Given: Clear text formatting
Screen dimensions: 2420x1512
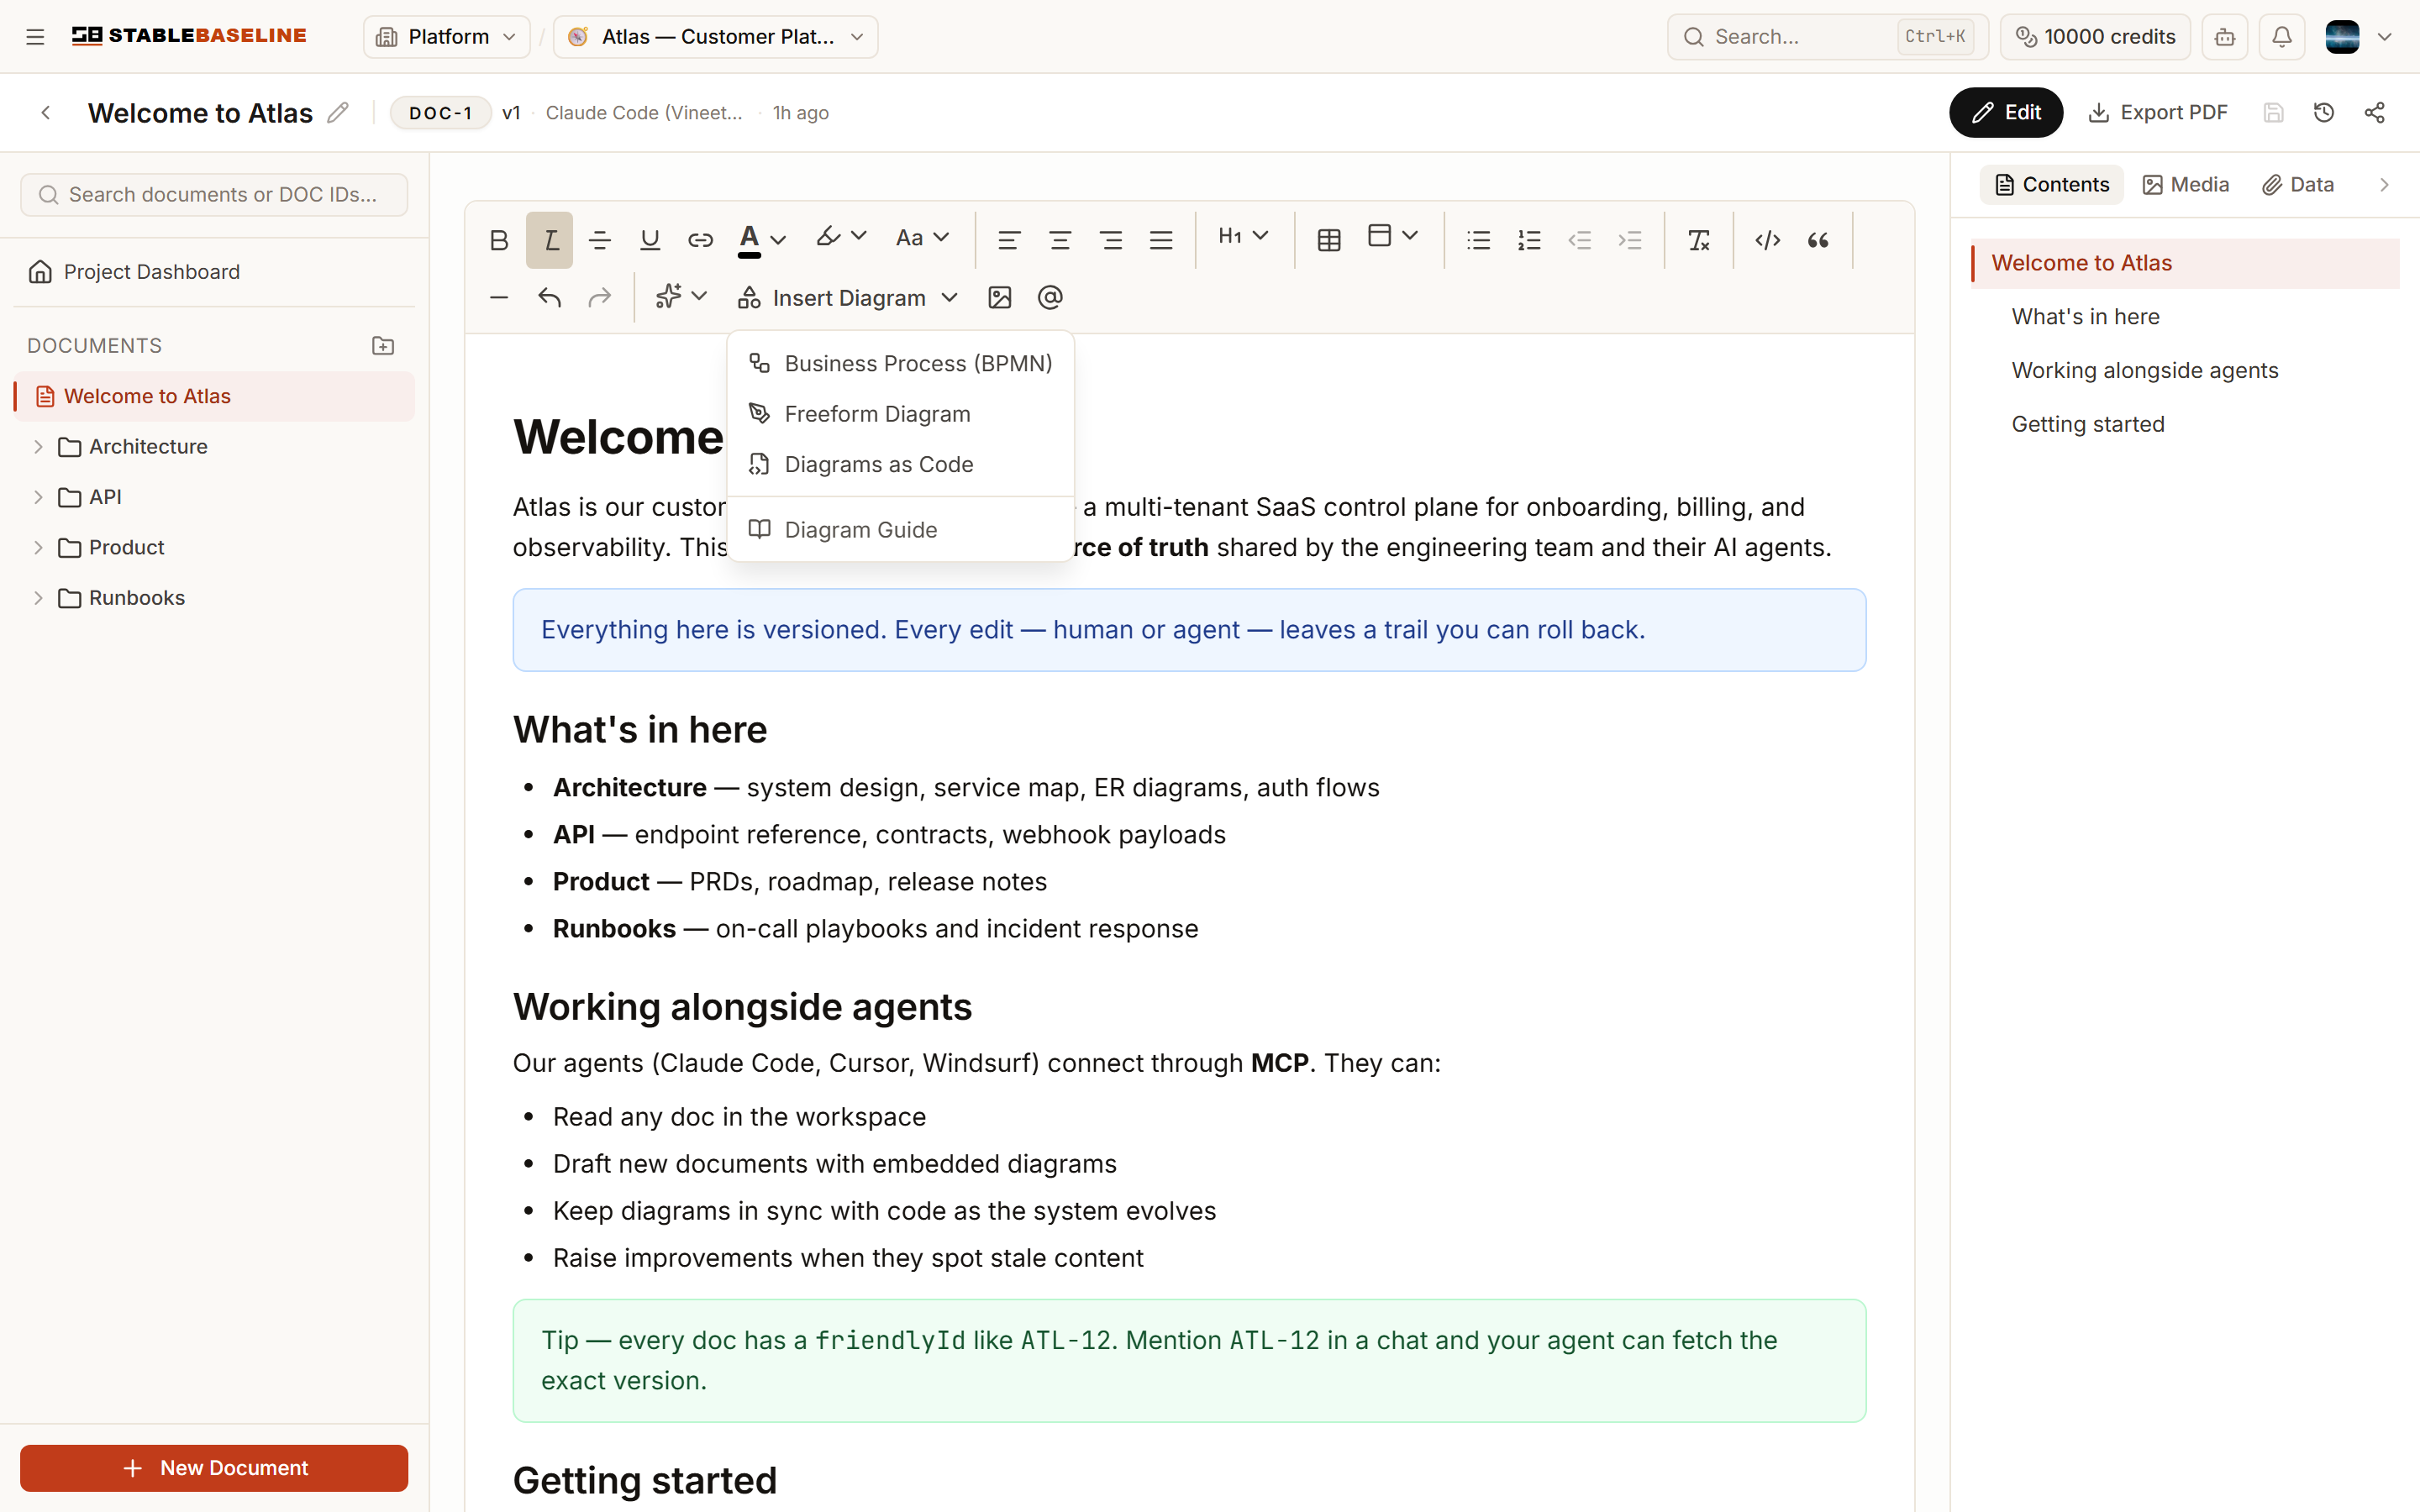Looking at the screenshot, I should 1699,240.
